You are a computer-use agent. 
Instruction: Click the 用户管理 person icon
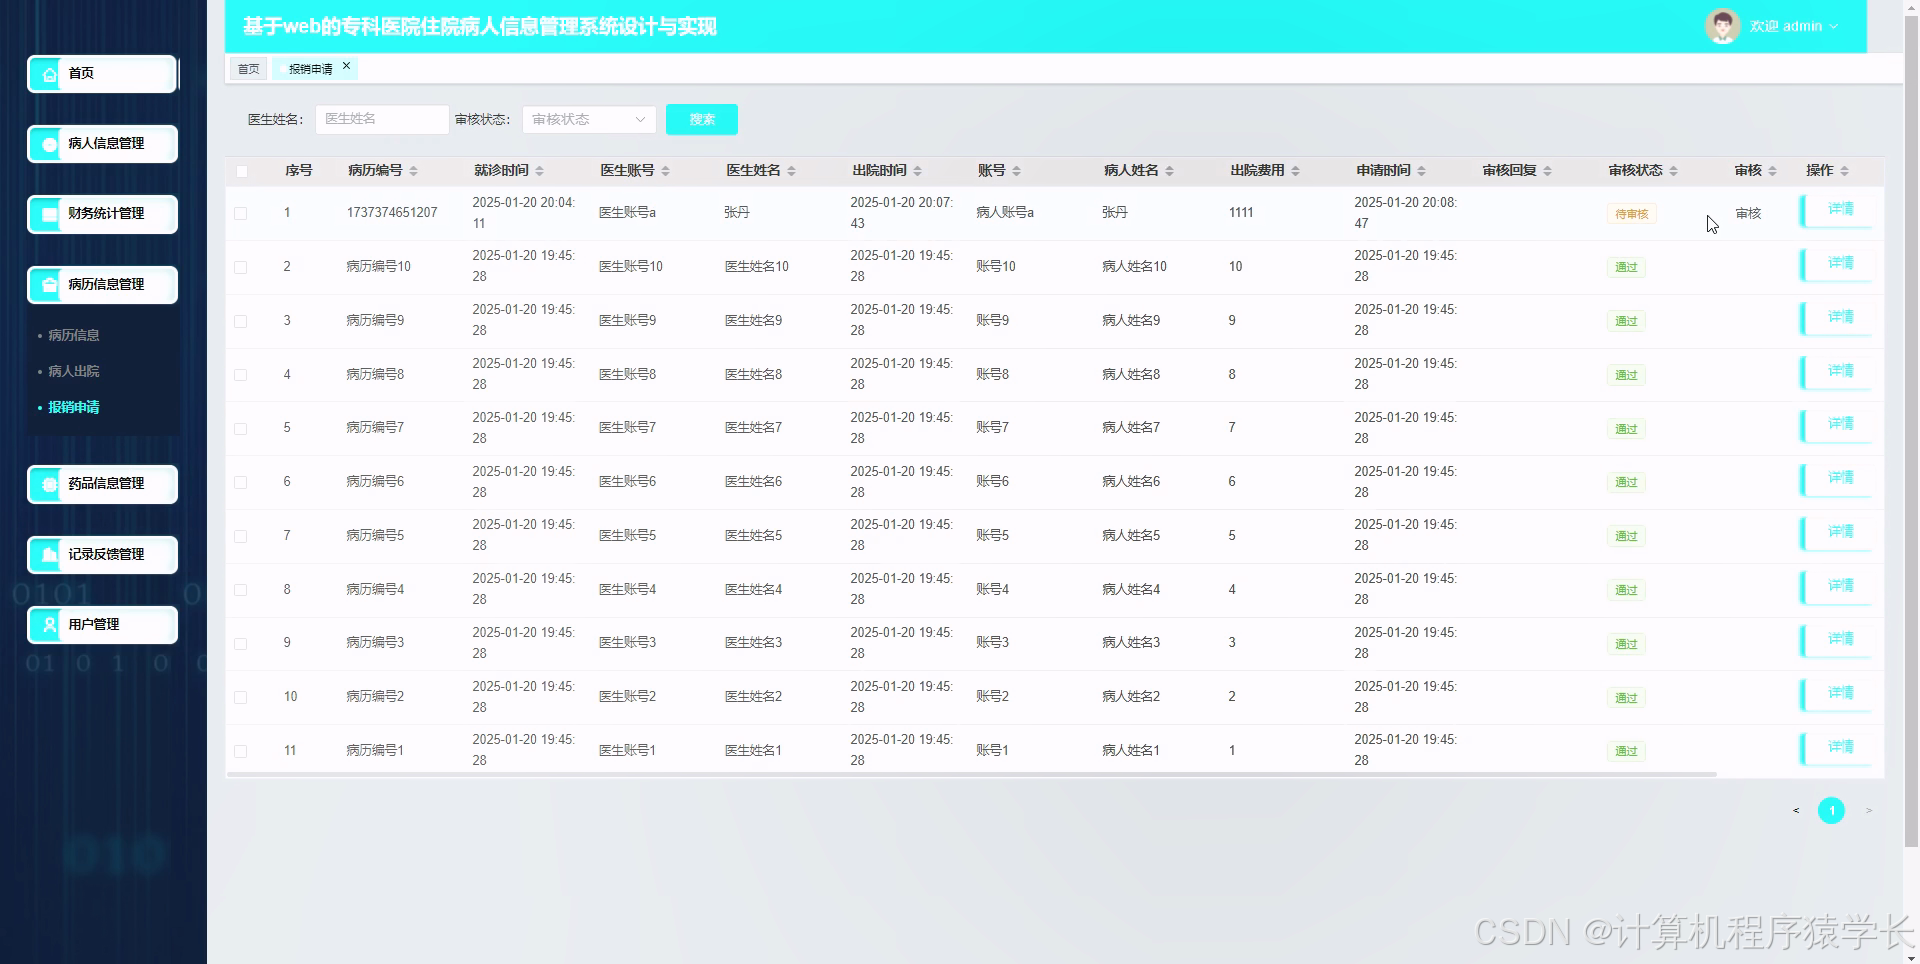tap(49, 625)
